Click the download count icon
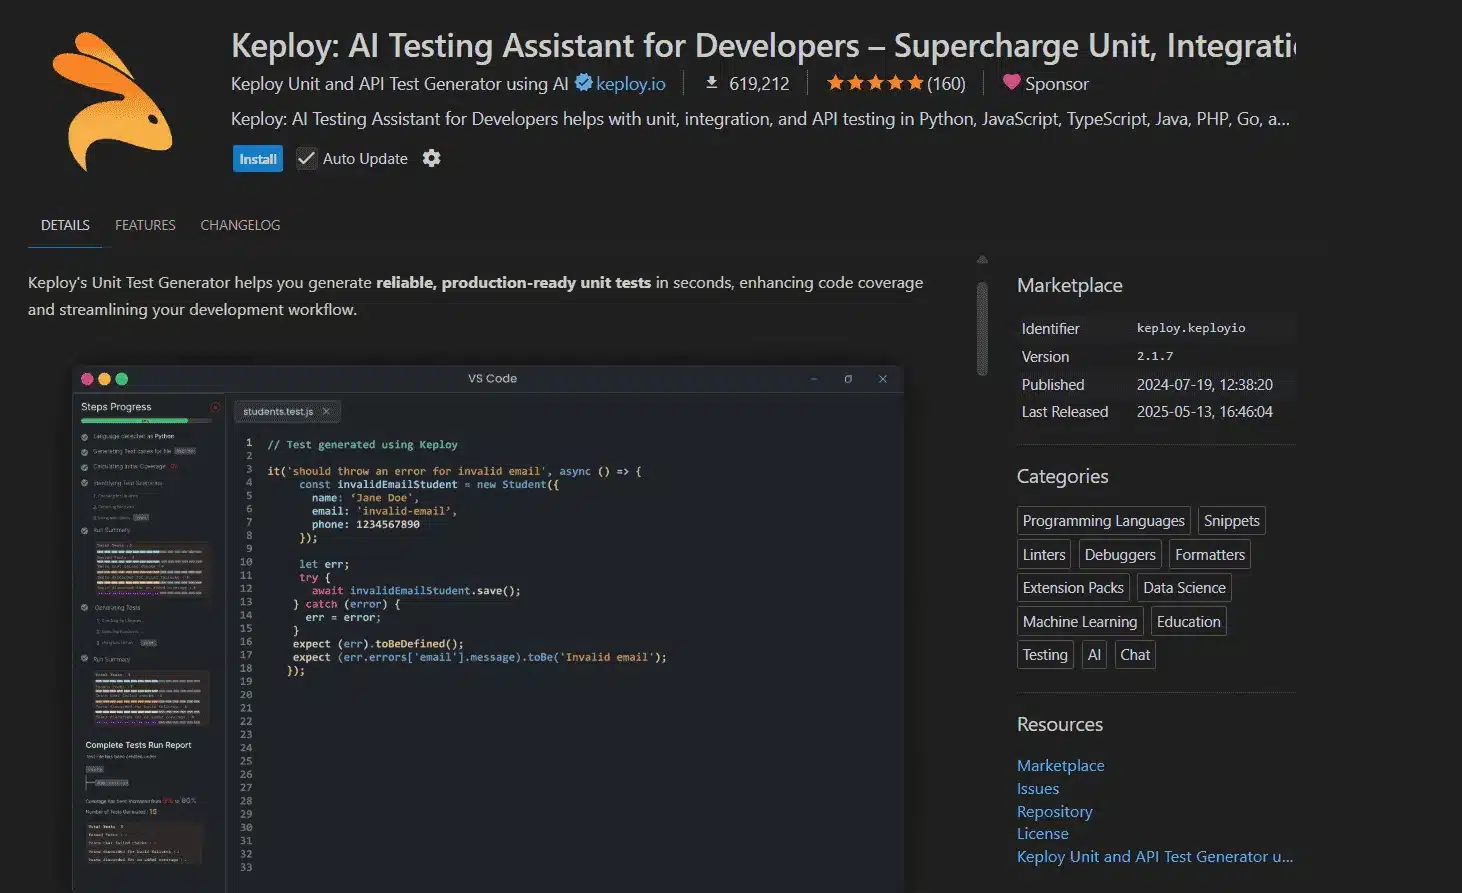The height and width of the screenshot is (893, 1462). [711, 83]
